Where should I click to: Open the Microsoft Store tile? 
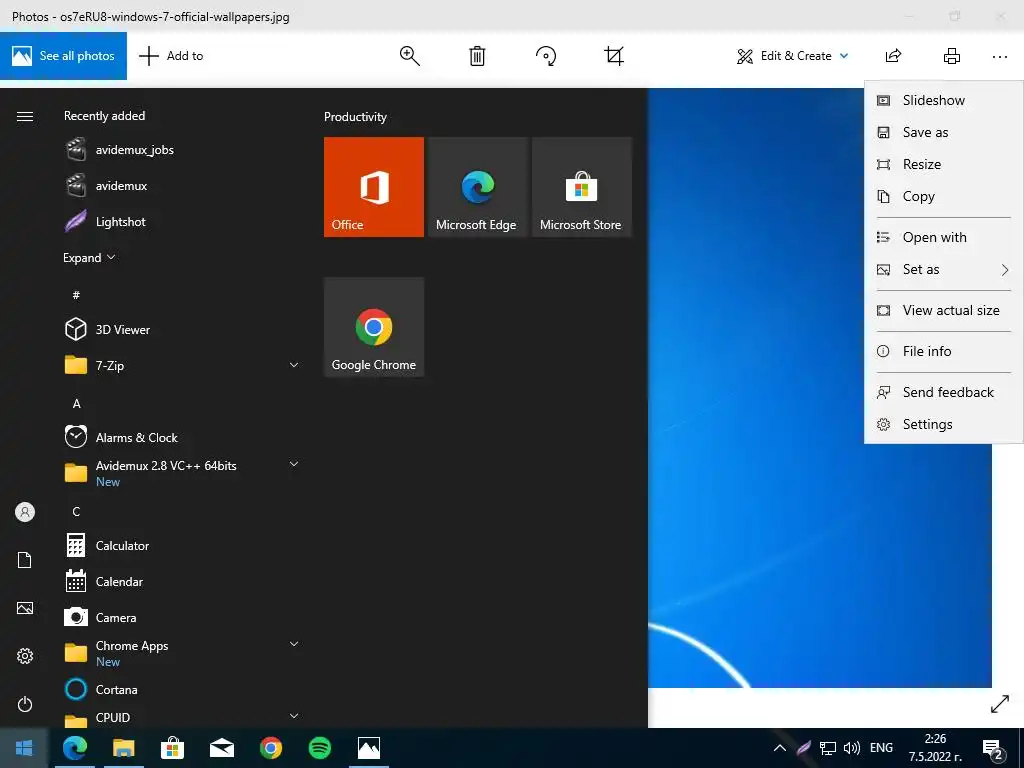click(582, 187)
